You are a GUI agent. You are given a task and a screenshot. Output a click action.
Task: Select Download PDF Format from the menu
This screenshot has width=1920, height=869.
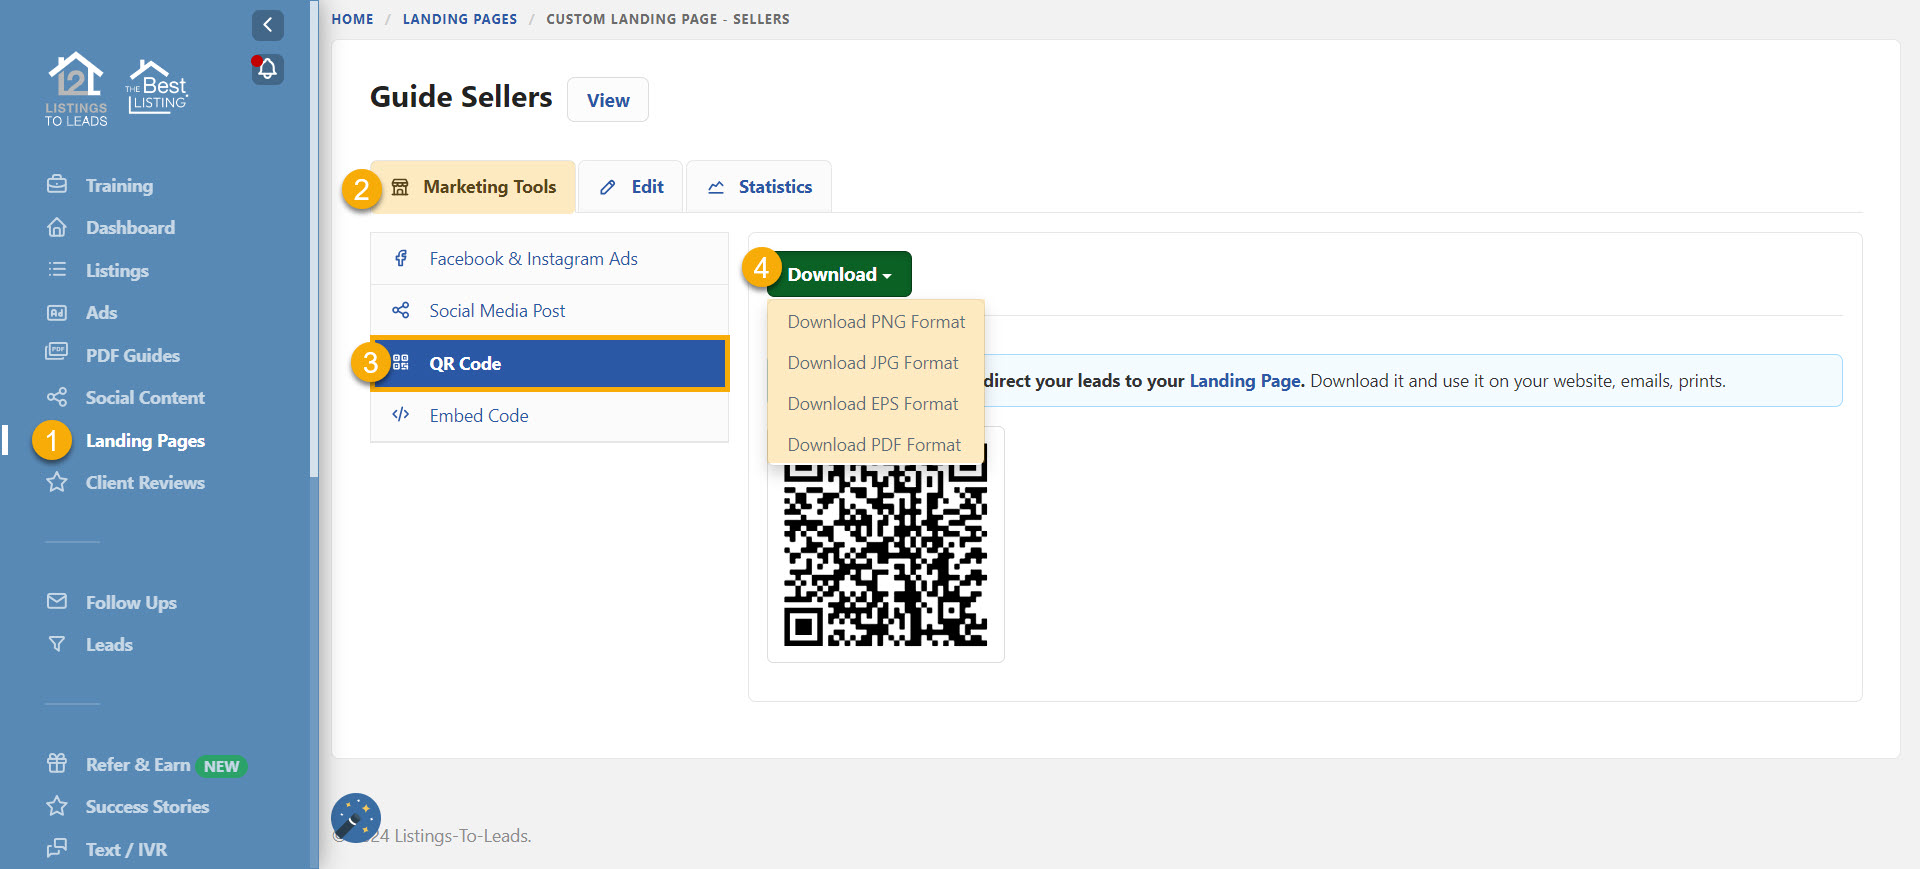click(x=874, y=445)
